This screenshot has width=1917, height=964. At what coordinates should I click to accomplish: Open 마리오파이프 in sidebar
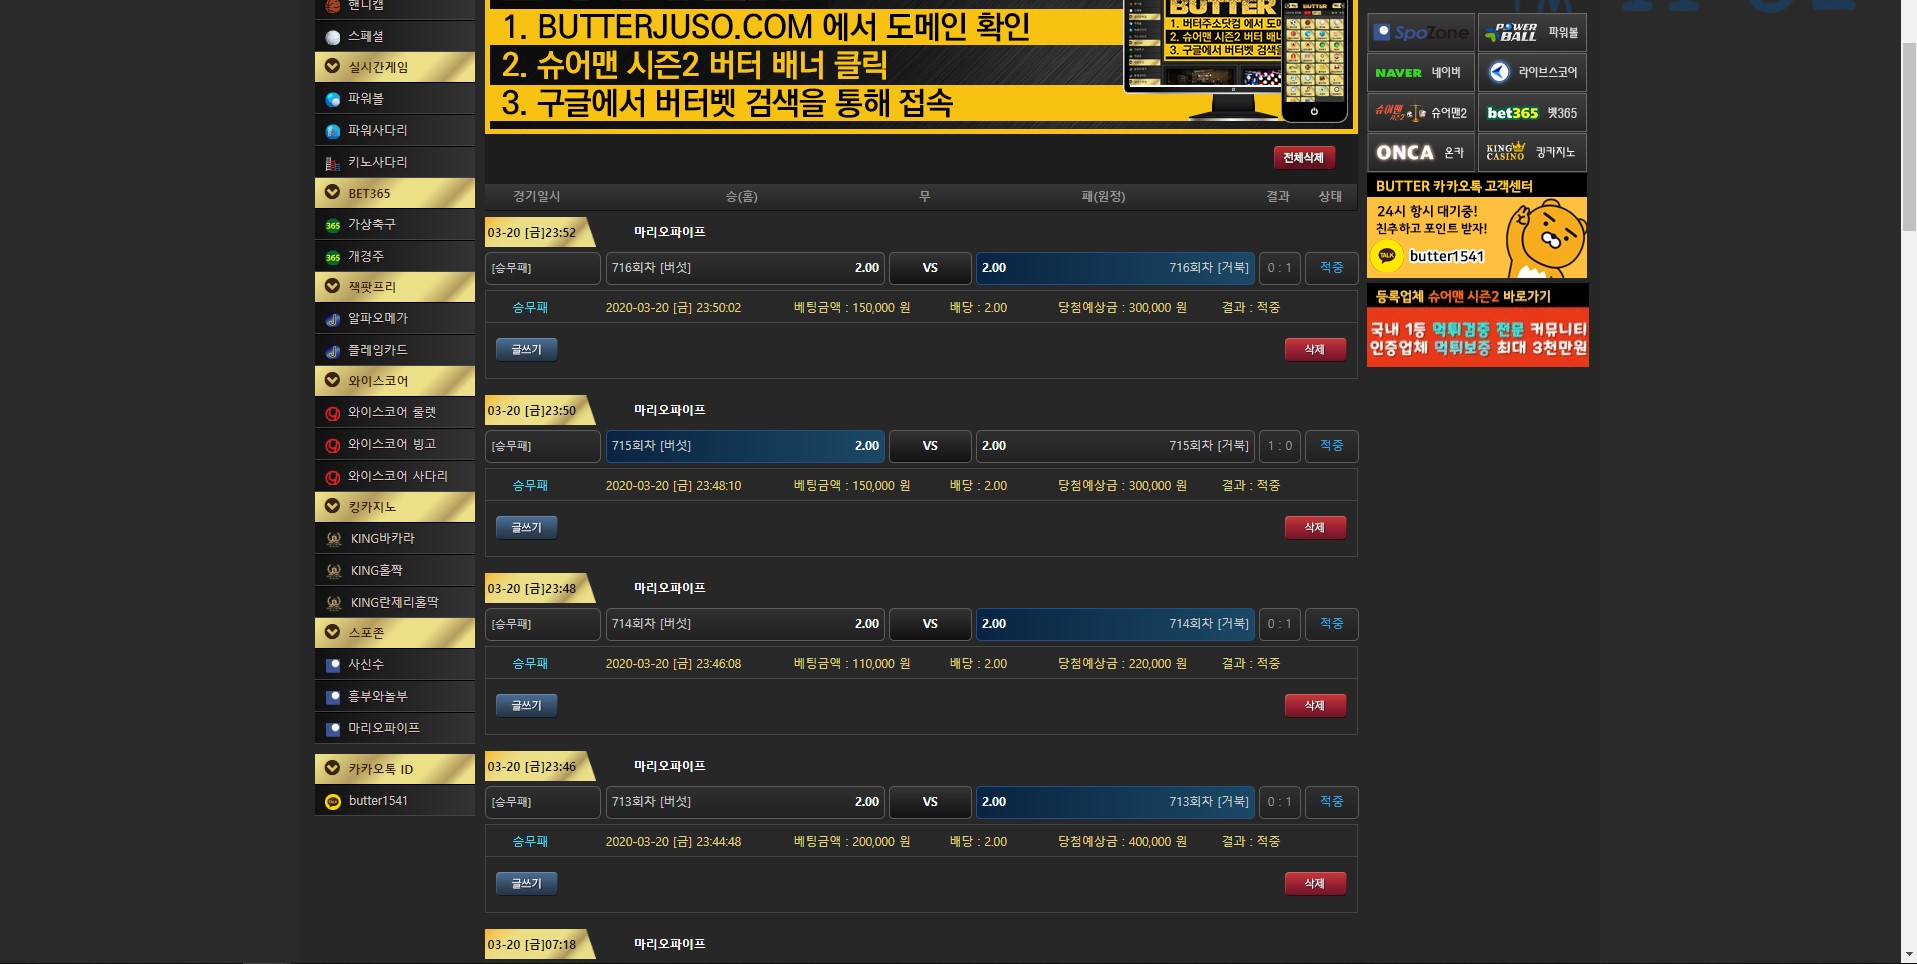click(x=383, y=728)
